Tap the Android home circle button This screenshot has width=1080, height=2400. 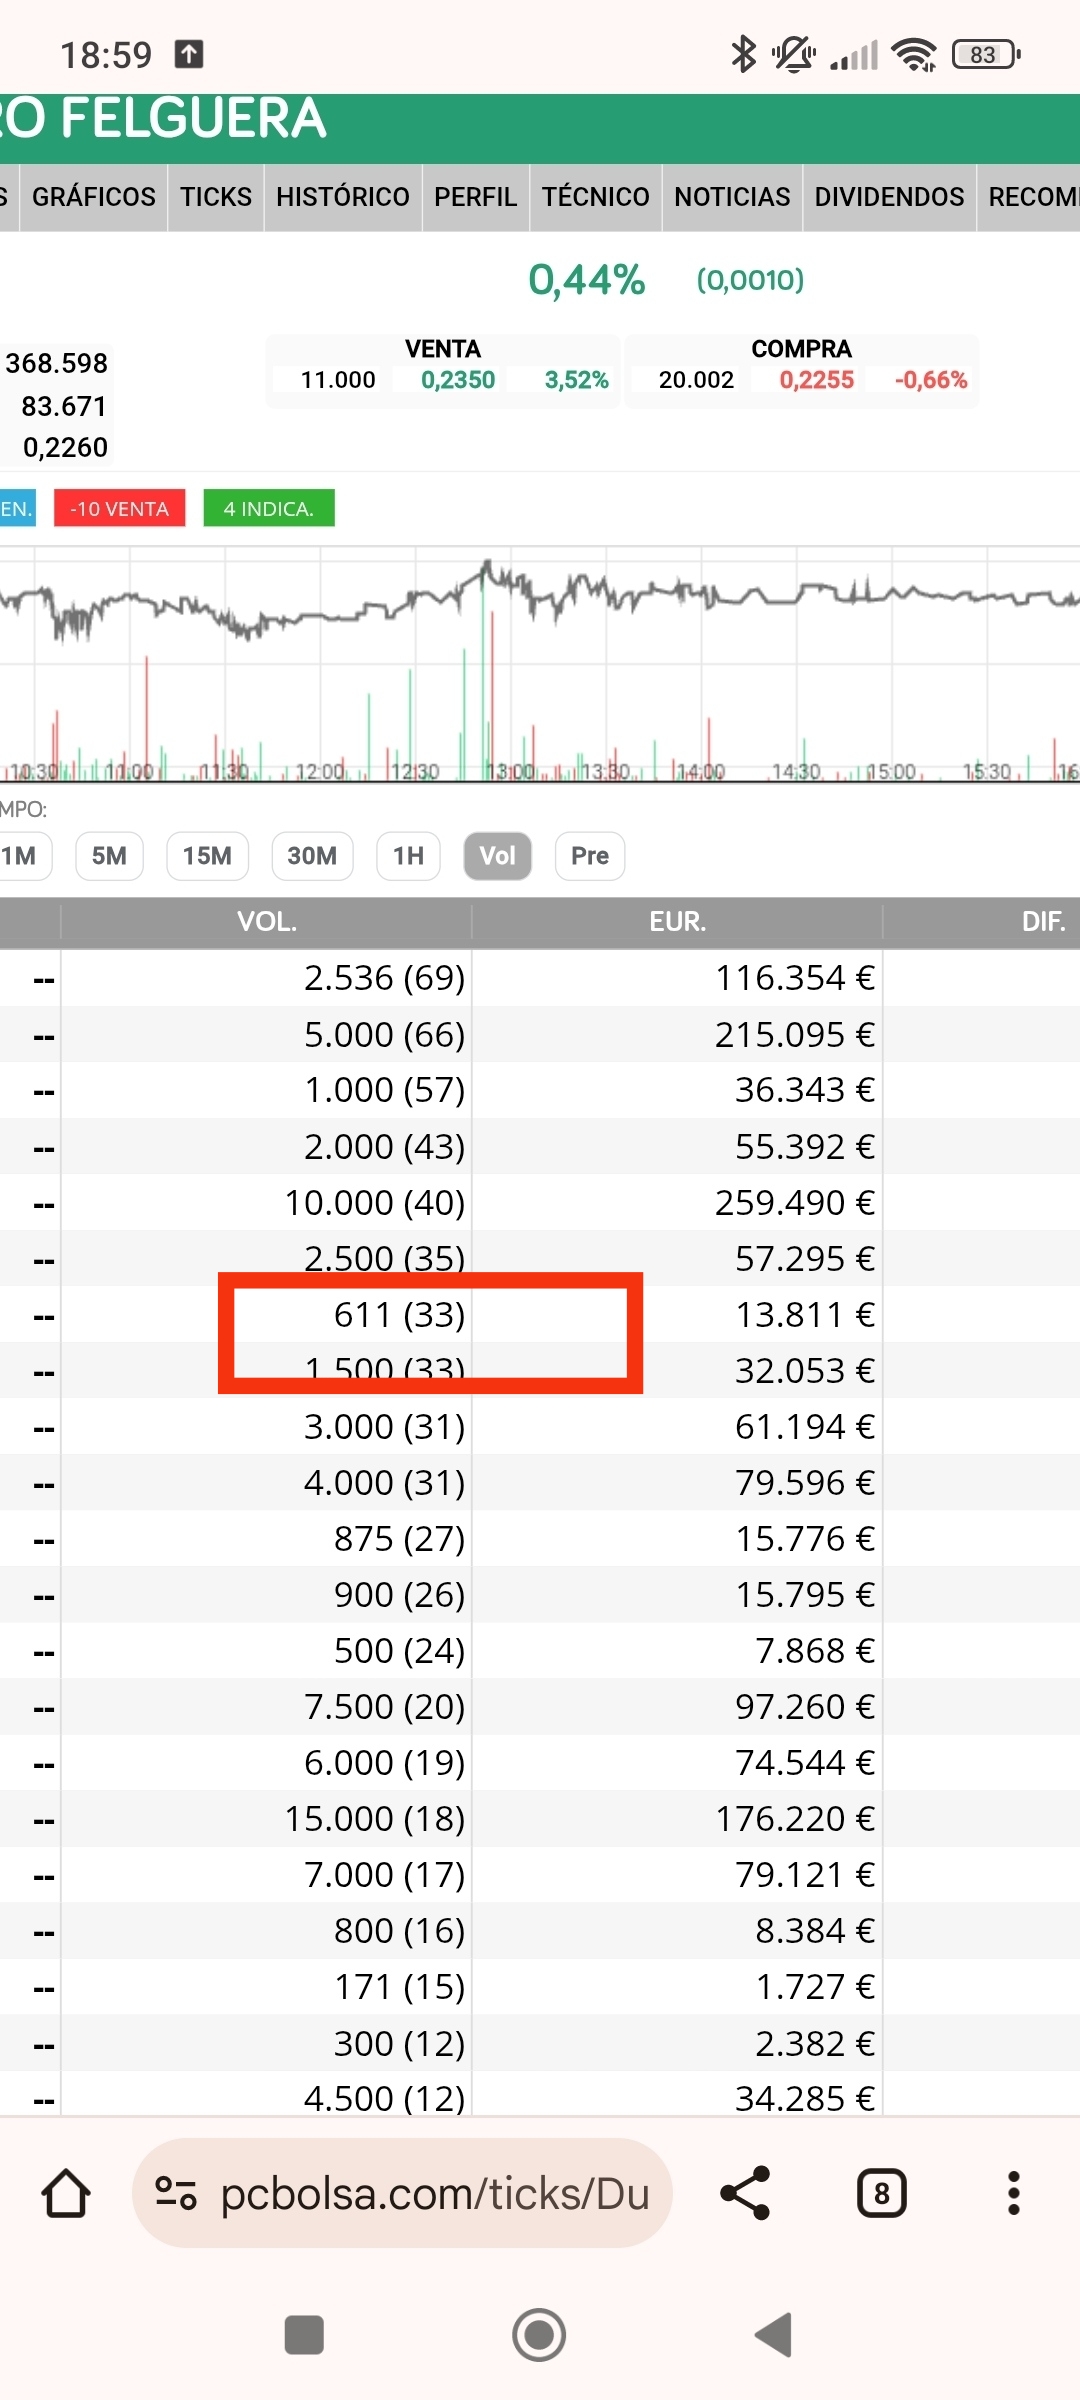539,2335
